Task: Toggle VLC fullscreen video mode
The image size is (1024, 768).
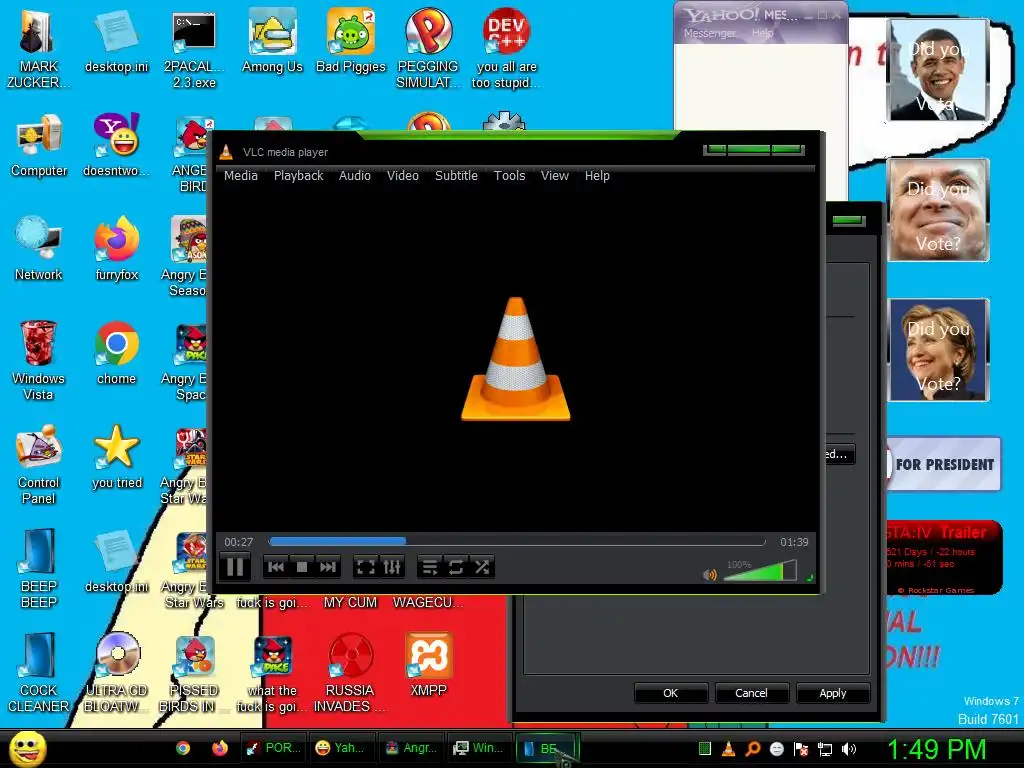Action: tap(366, 567)
